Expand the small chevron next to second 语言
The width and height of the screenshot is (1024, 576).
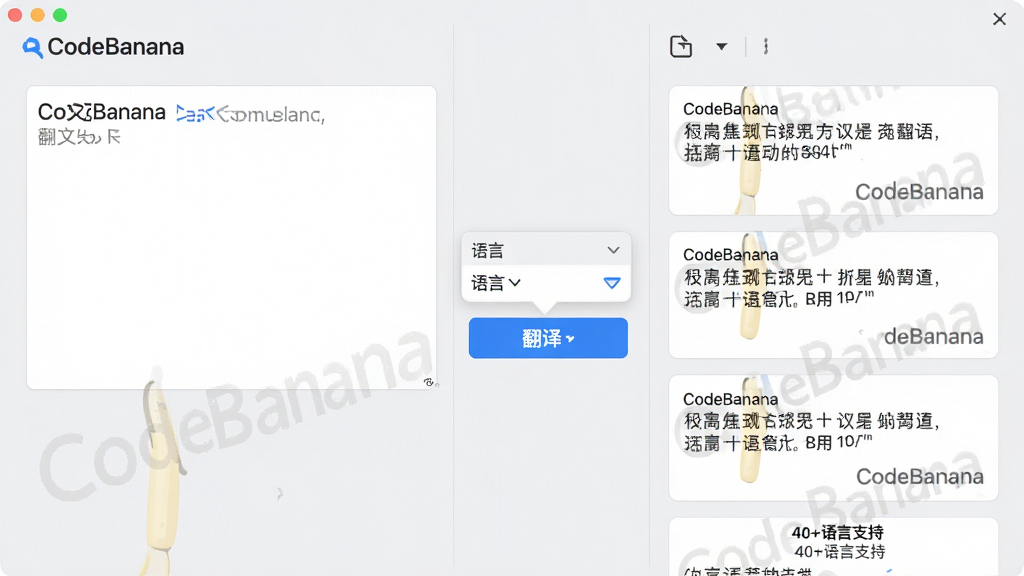pos(515,283)
